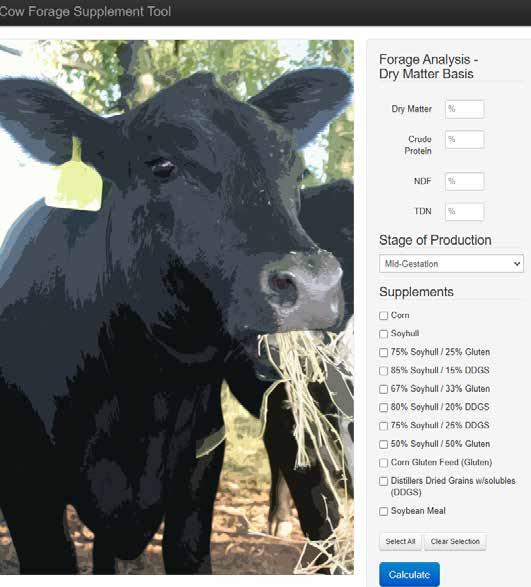Select 85% Soyhull / 15% DDGS checkbox

[x=383, y=371]
